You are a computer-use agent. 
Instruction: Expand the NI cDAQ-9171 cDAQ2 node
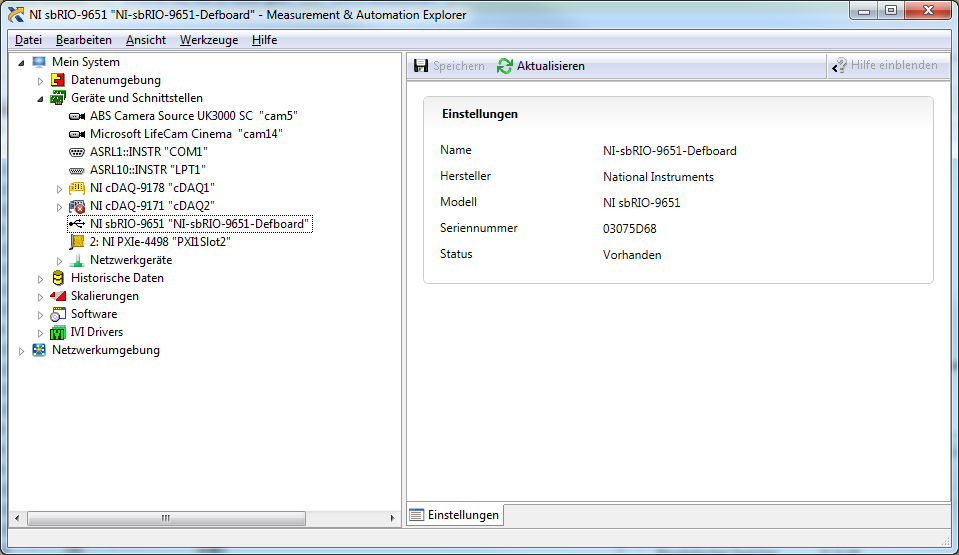click(x=59, y=207)
